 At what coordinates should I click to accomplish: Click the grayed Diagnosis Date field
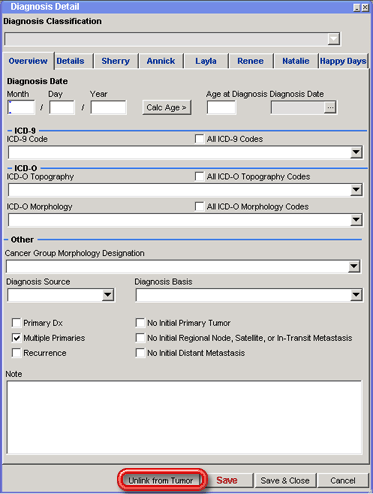point(298,107)
